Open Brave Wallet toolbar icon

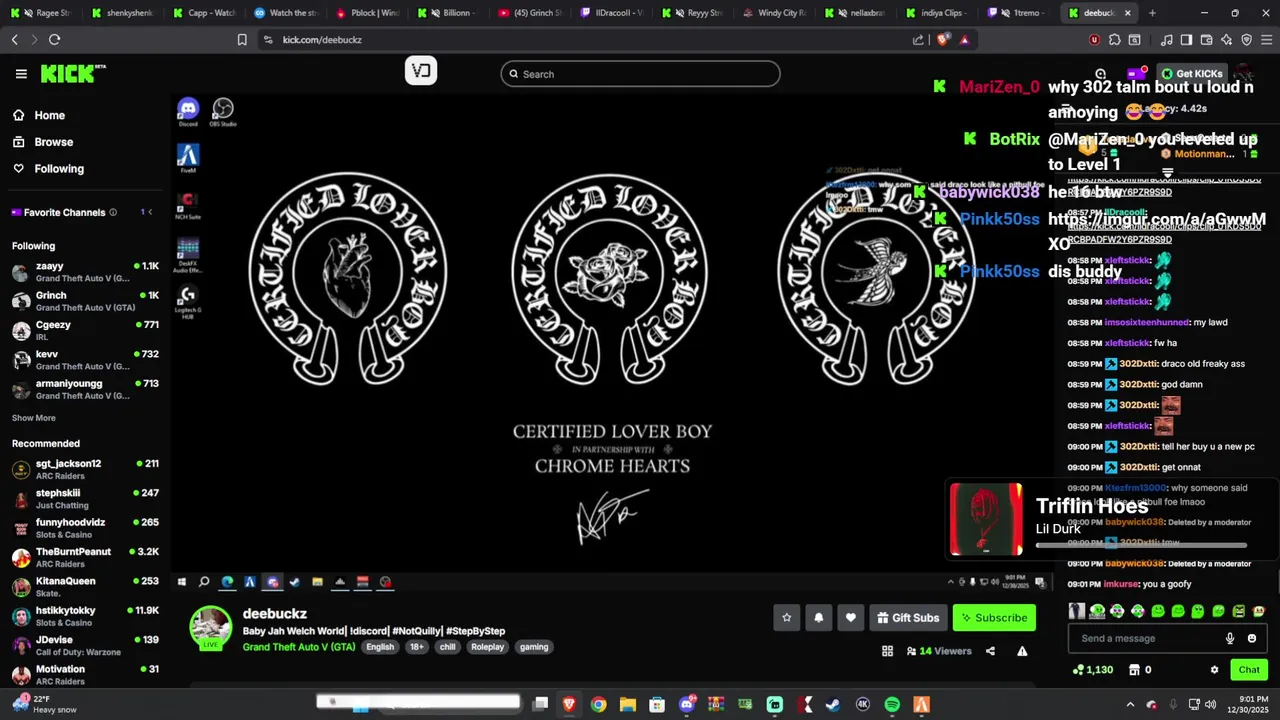click(x=1206, y=40)
